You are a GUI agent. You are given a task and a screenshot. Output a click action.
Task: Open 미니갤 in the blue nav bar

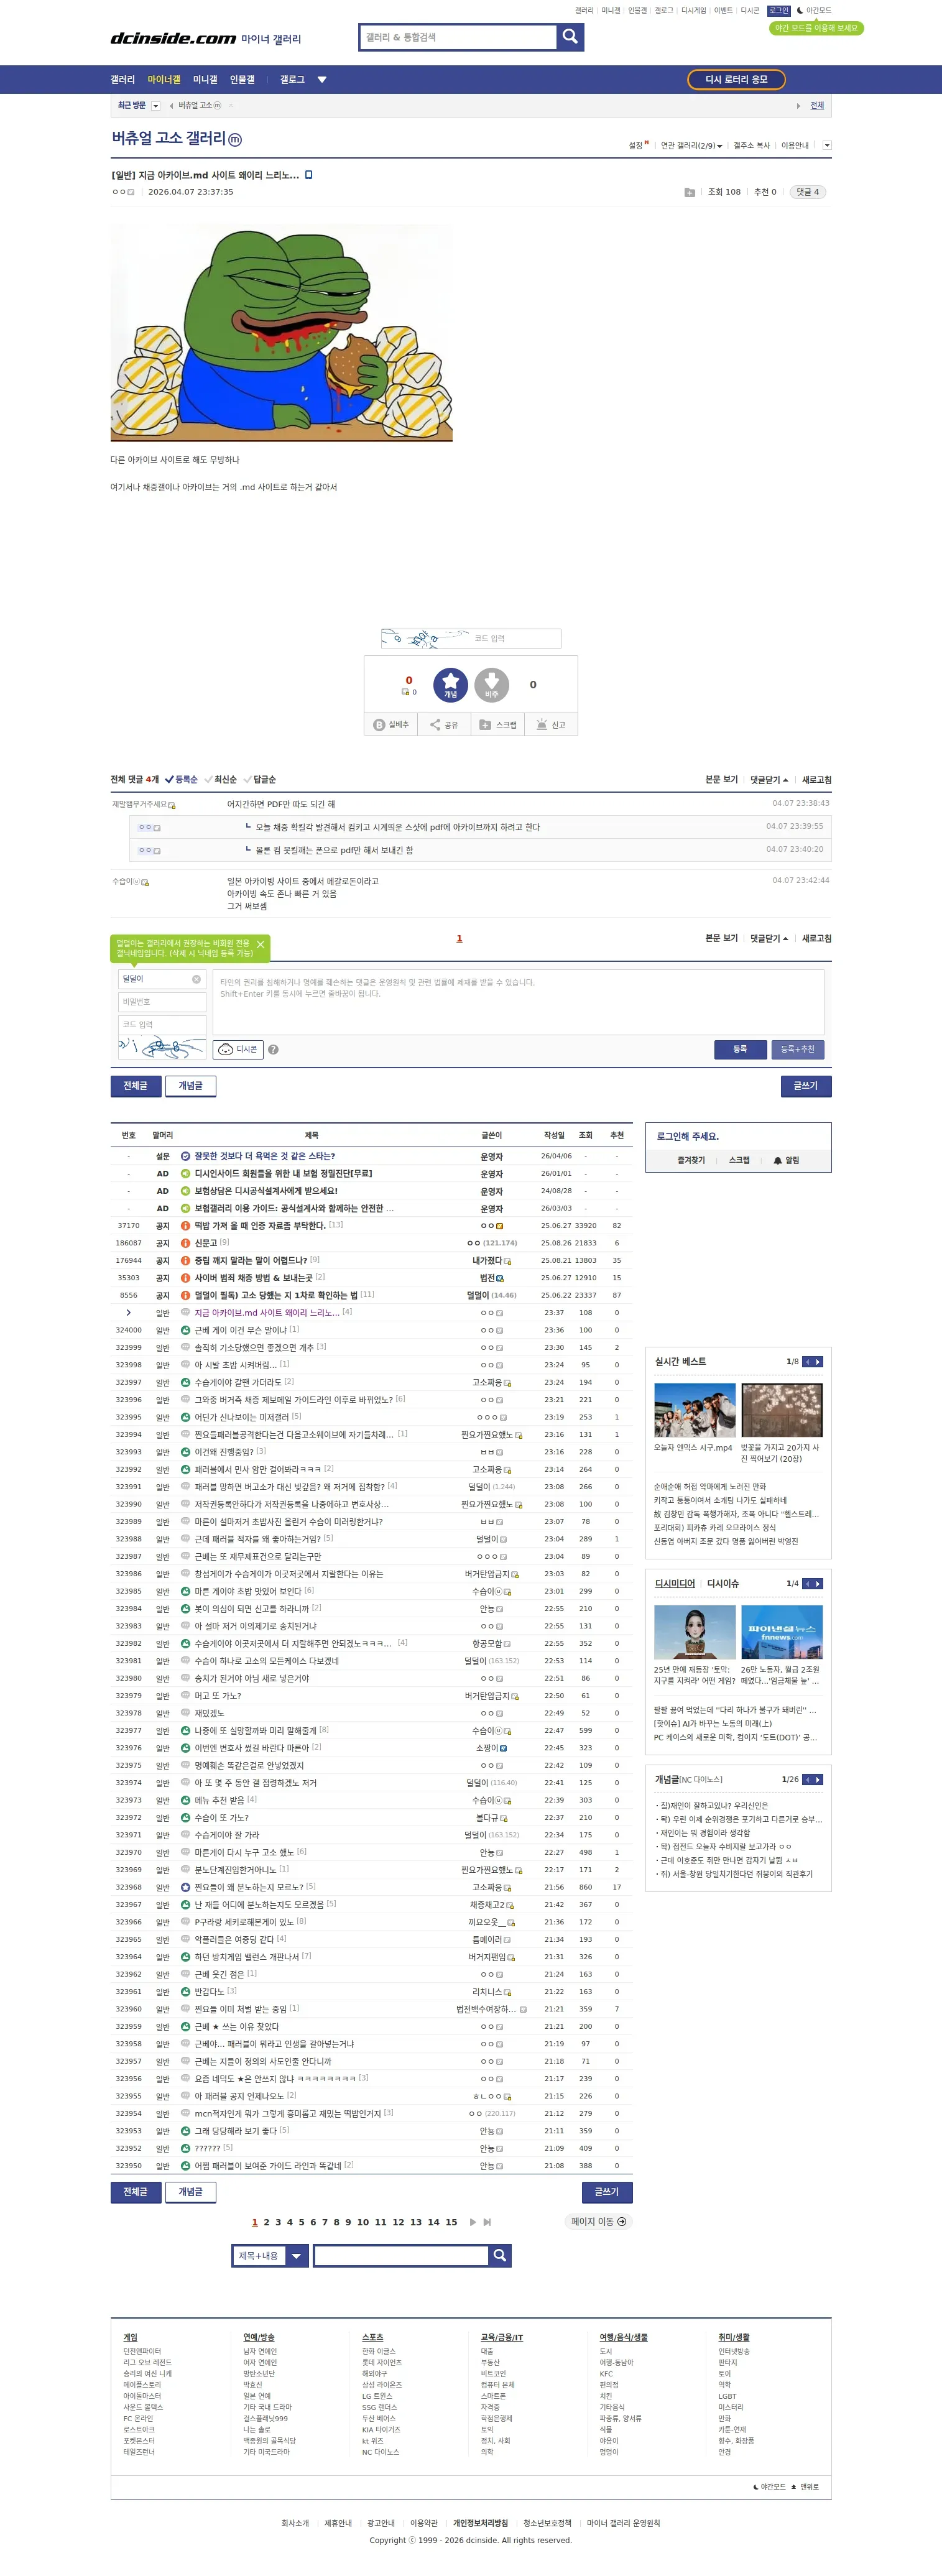coord(205,80)
